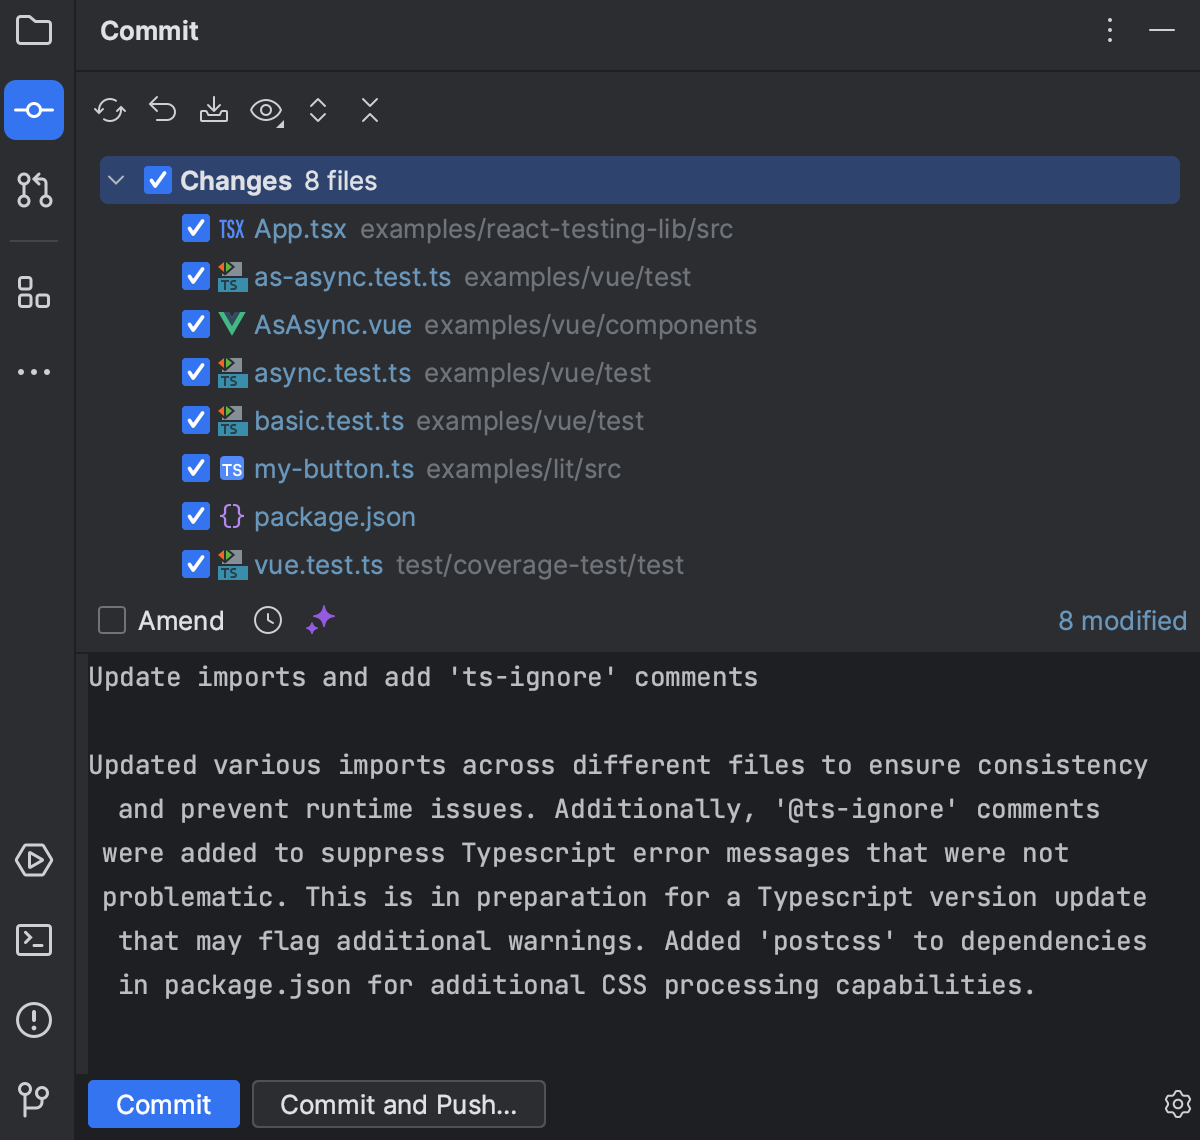This screenshot has height=1140, width=1200.
Task: Enable the Amend checkbox
Action: pos(112,620)
